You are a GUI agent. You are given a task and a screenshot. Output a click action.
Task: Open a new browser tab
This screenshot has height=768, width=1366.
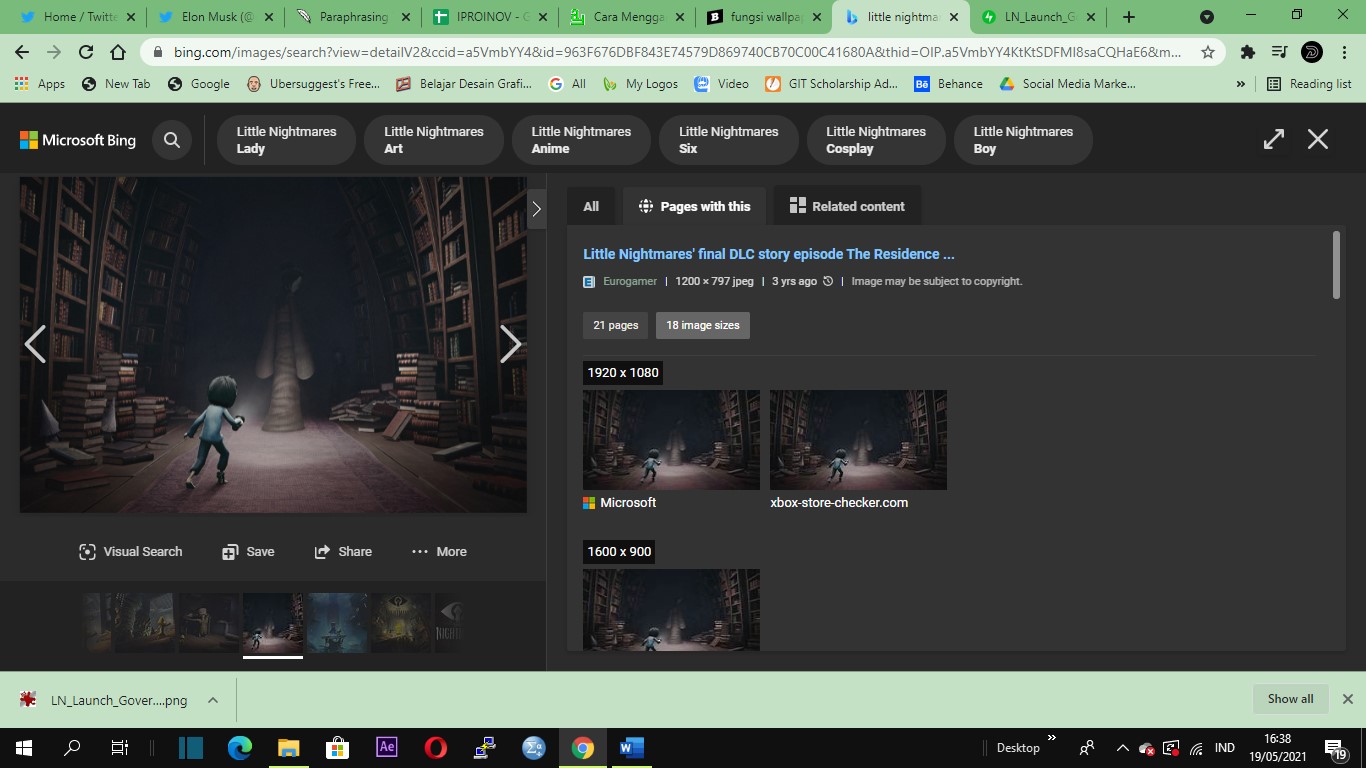point(1129,17)
